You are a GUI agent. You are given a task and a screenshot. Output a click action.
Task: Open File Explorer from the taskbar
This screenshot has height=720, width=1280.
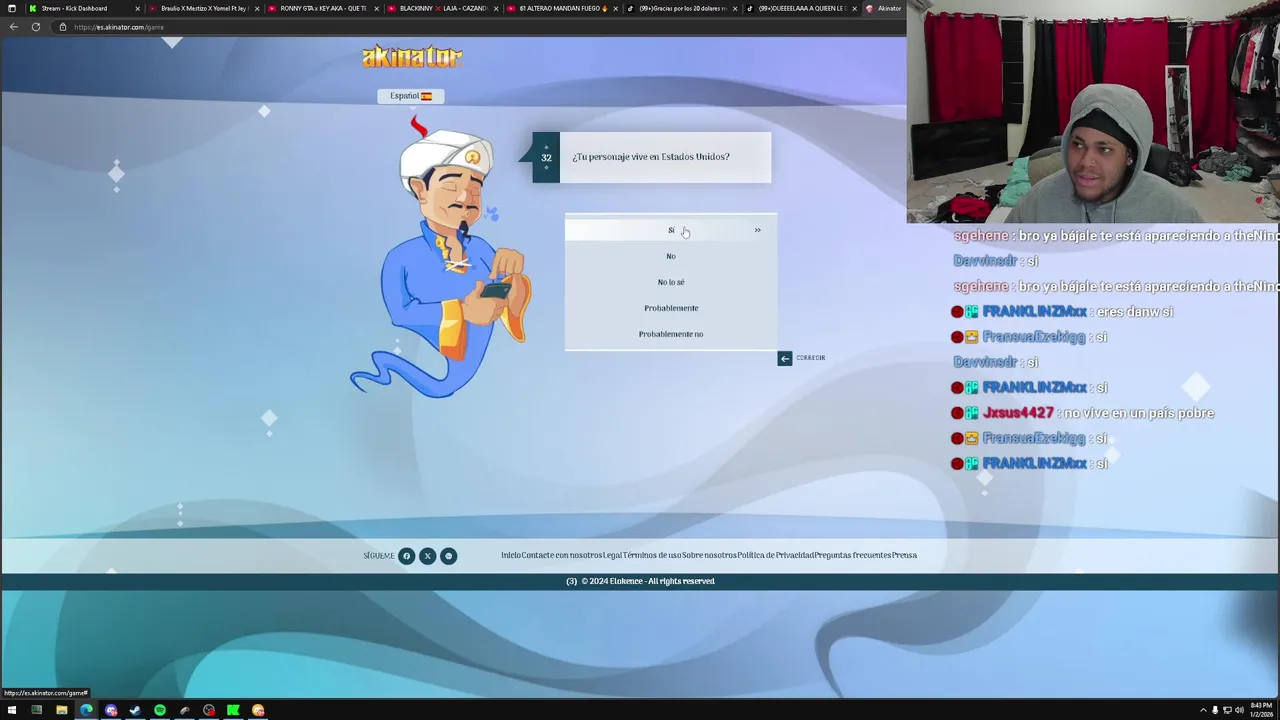61,710
